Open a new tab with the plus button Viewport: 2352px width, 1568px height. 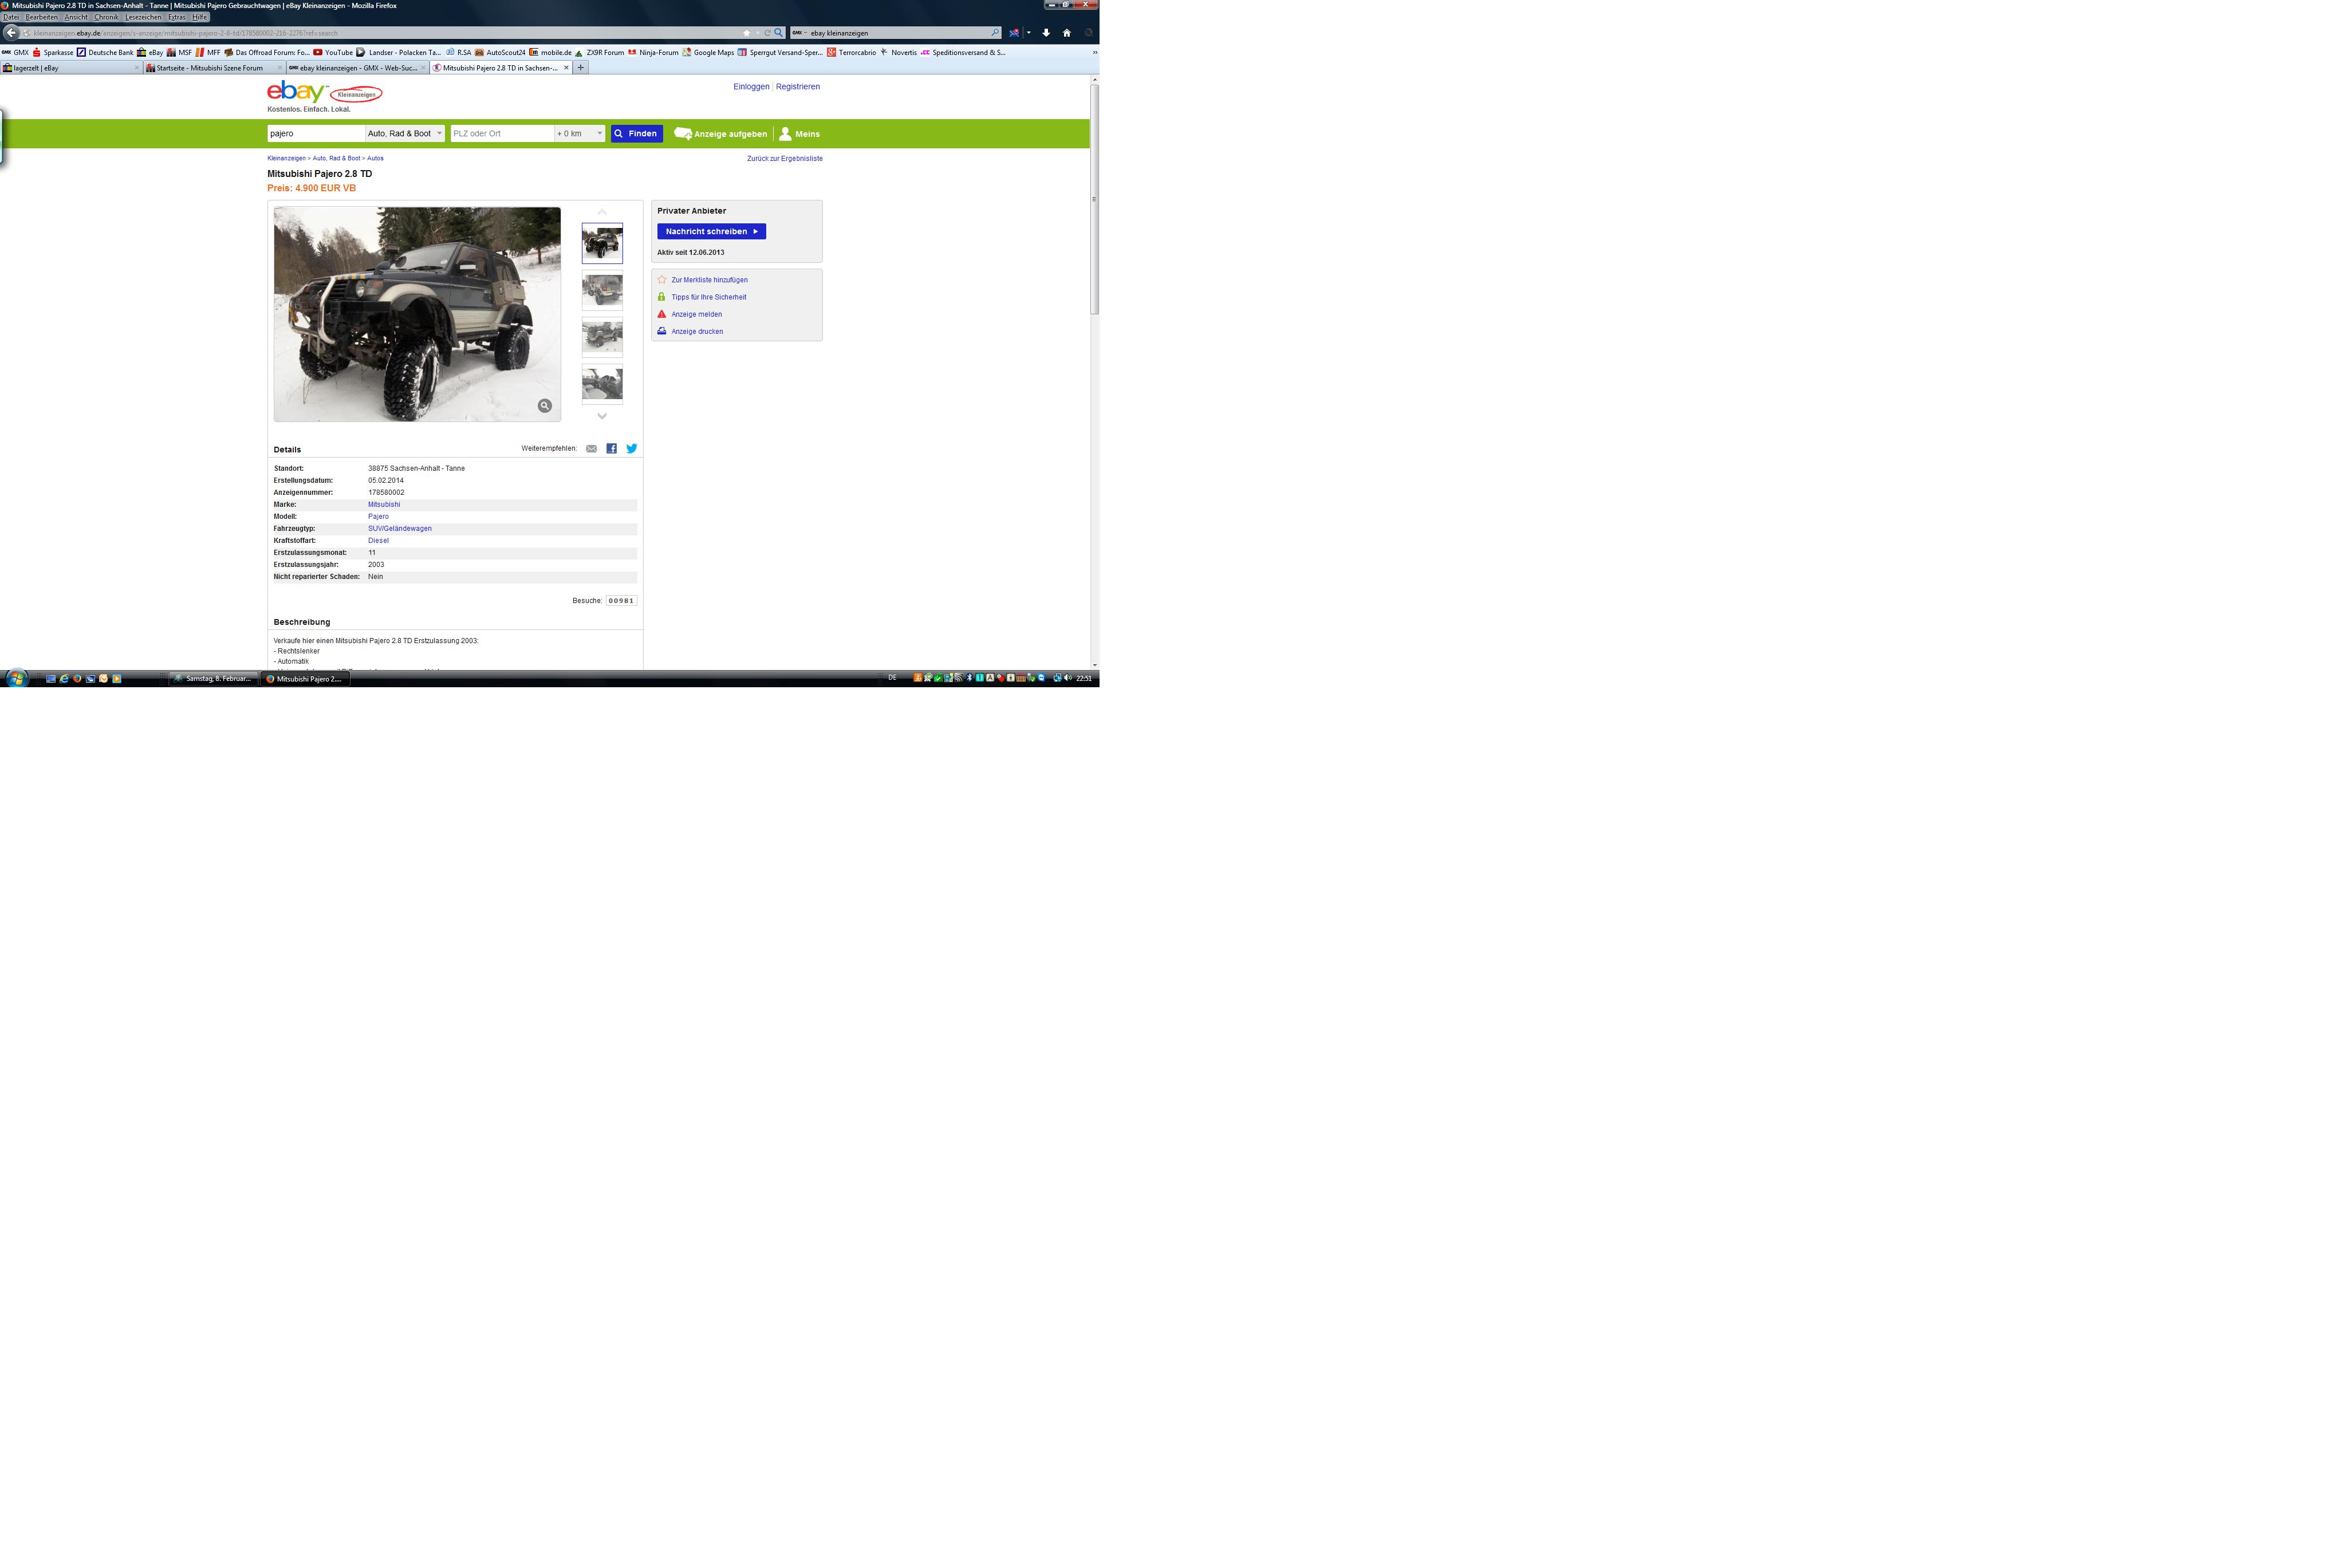[x=580, y=68]
